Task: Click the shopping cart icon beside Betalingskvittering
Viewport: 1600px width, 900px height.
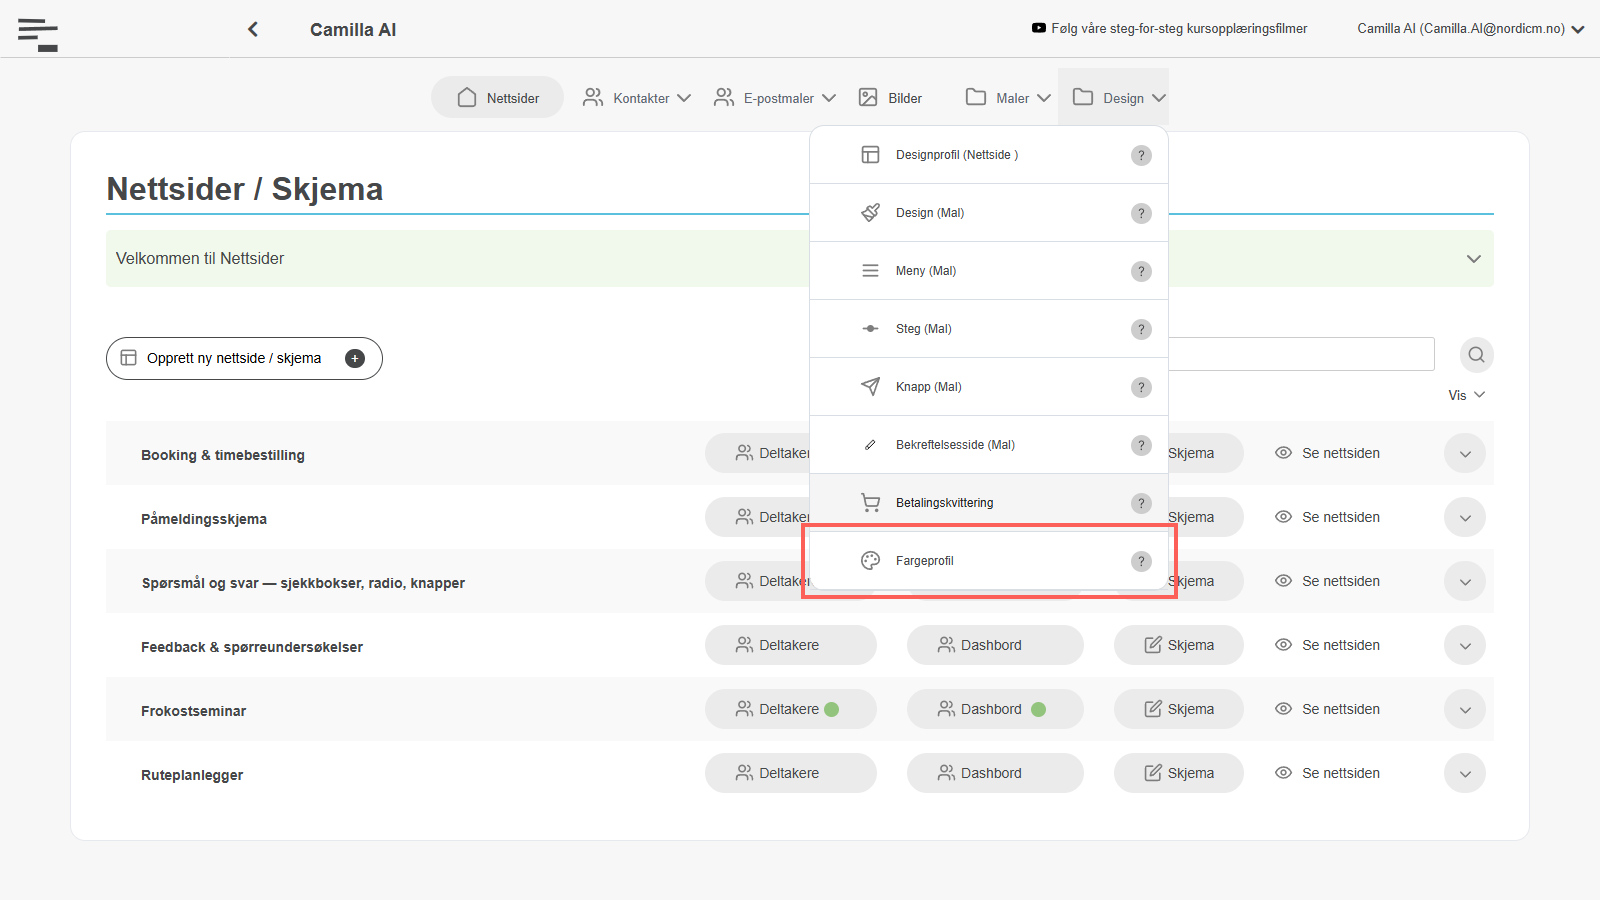Action: coord(871,503)
